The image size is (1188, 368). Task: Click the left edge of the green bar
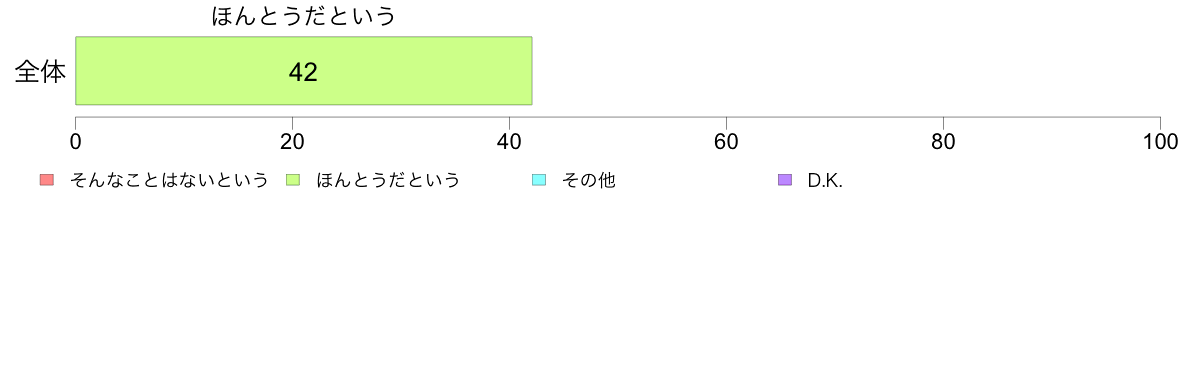(x=77, y=70)
